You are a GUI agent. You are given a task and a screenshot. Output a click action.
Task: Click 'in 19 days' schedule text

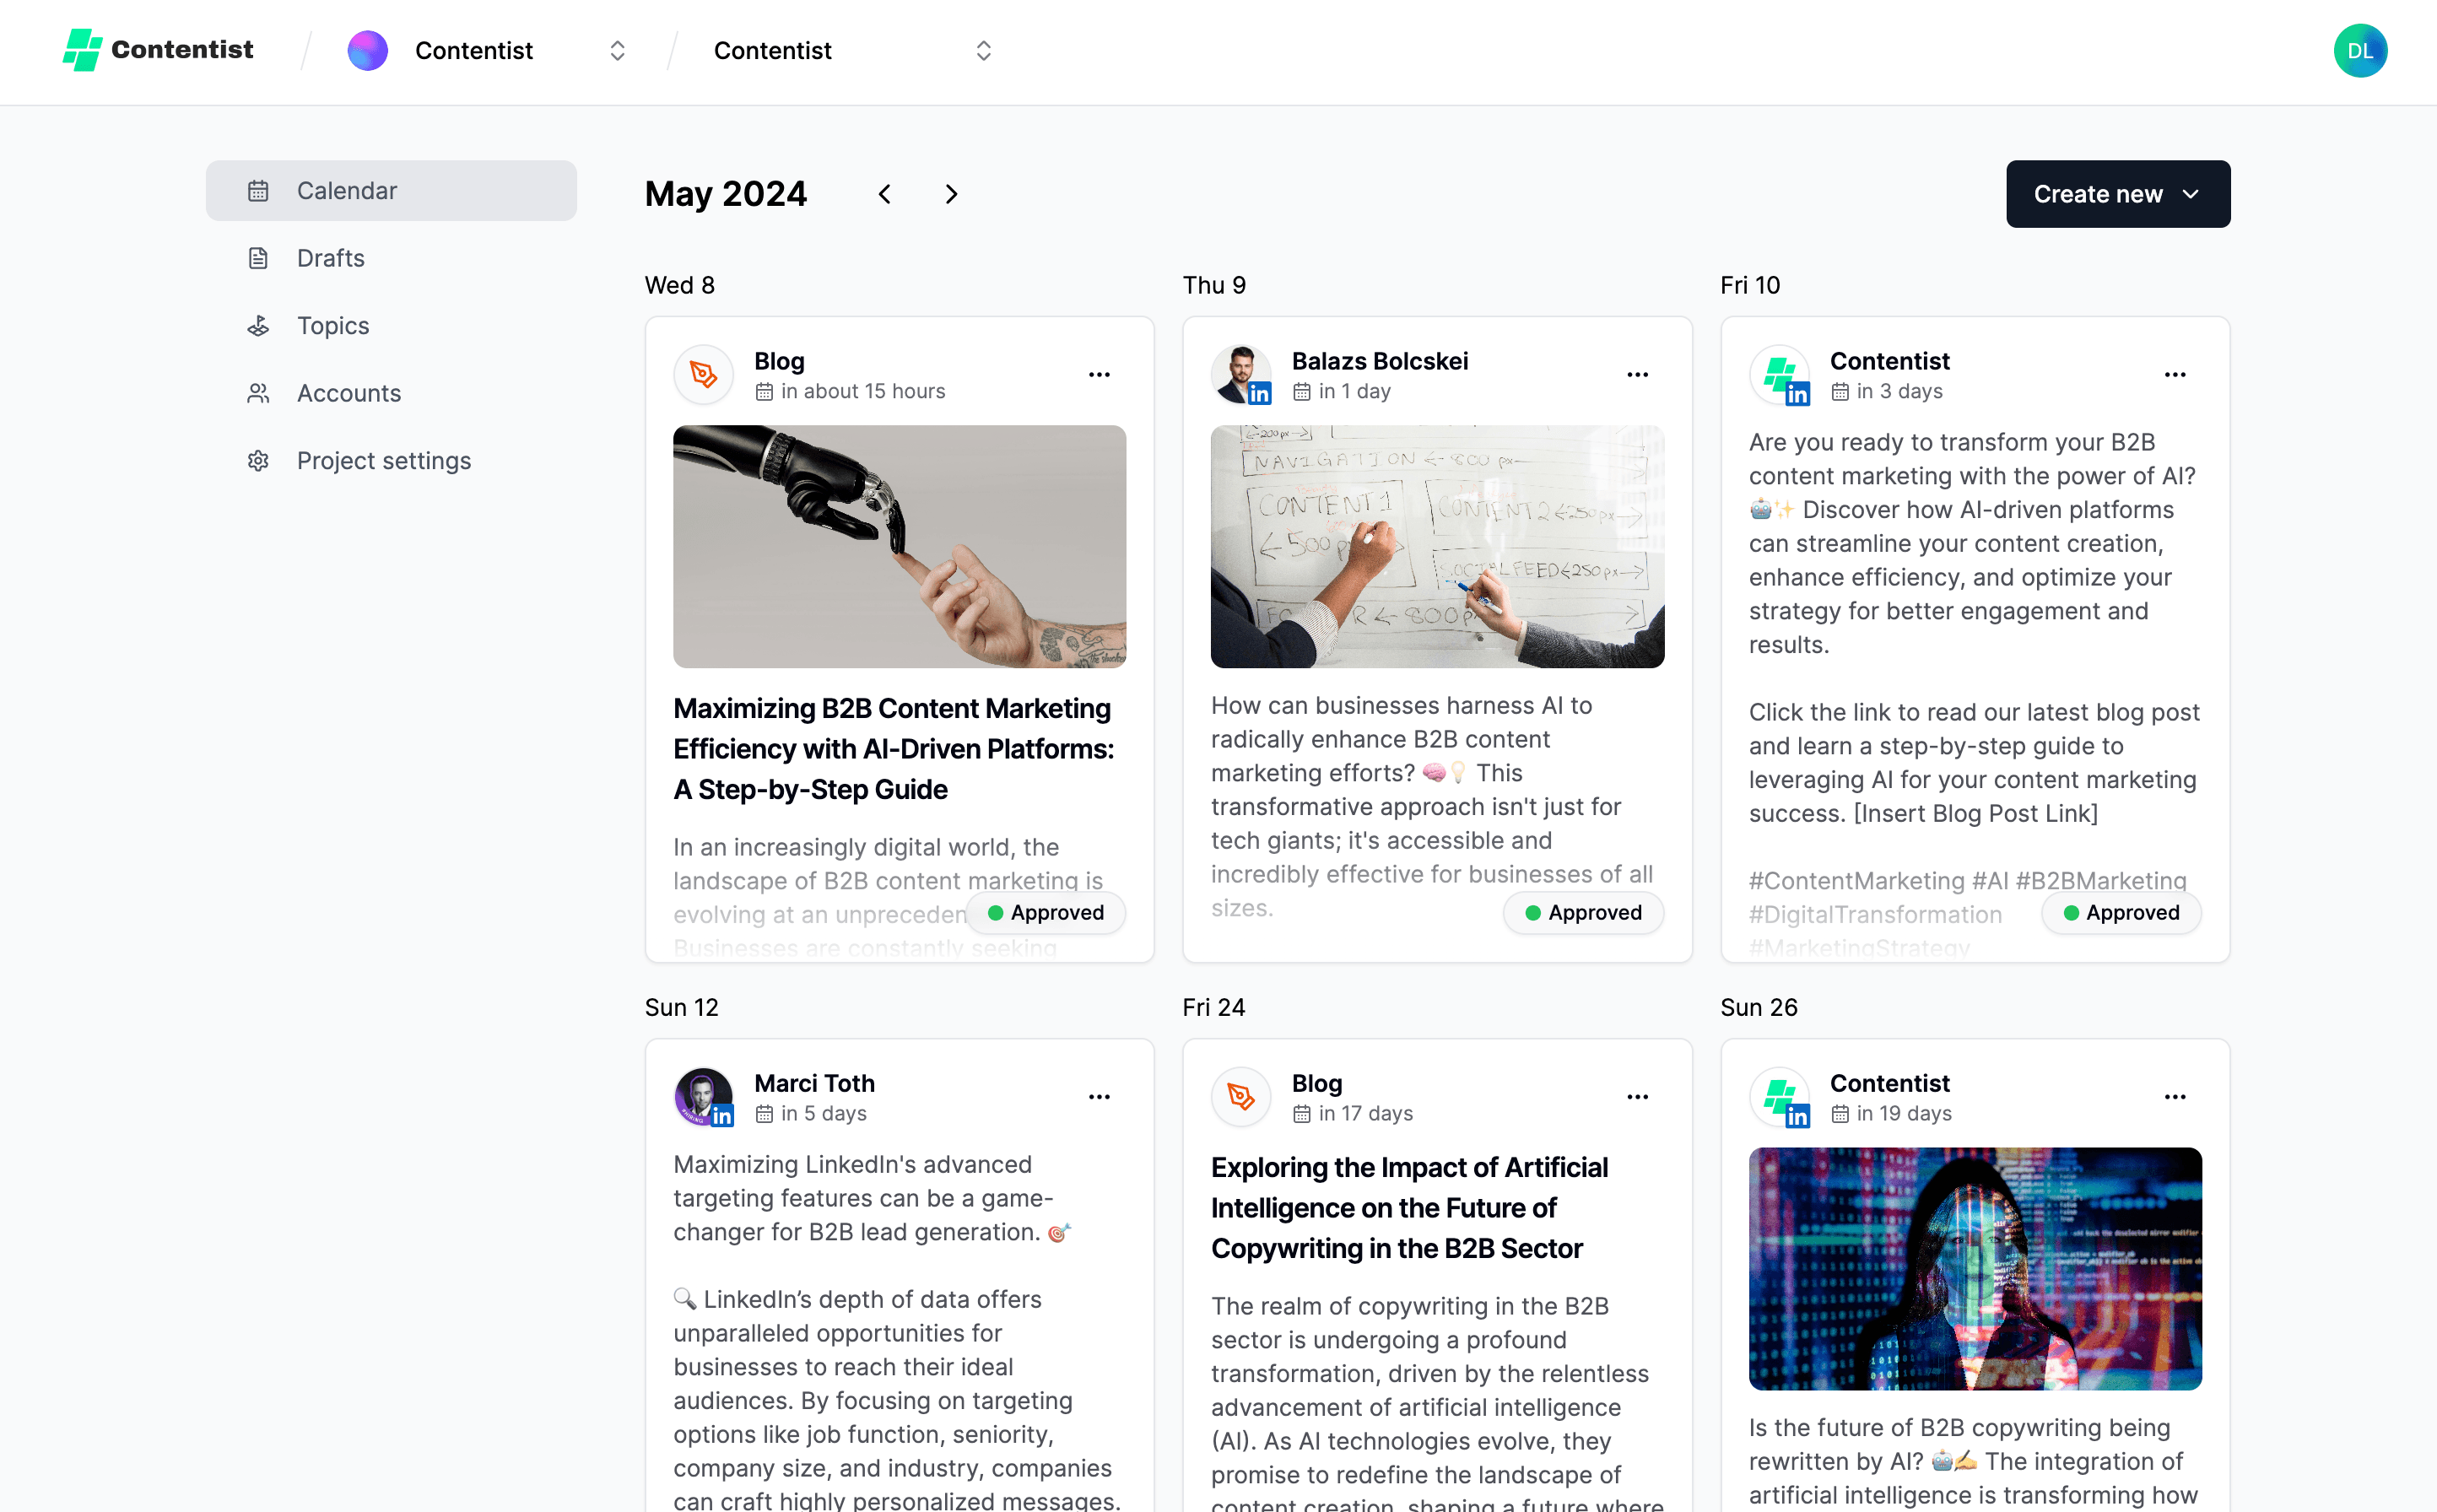point(1903,1113)
